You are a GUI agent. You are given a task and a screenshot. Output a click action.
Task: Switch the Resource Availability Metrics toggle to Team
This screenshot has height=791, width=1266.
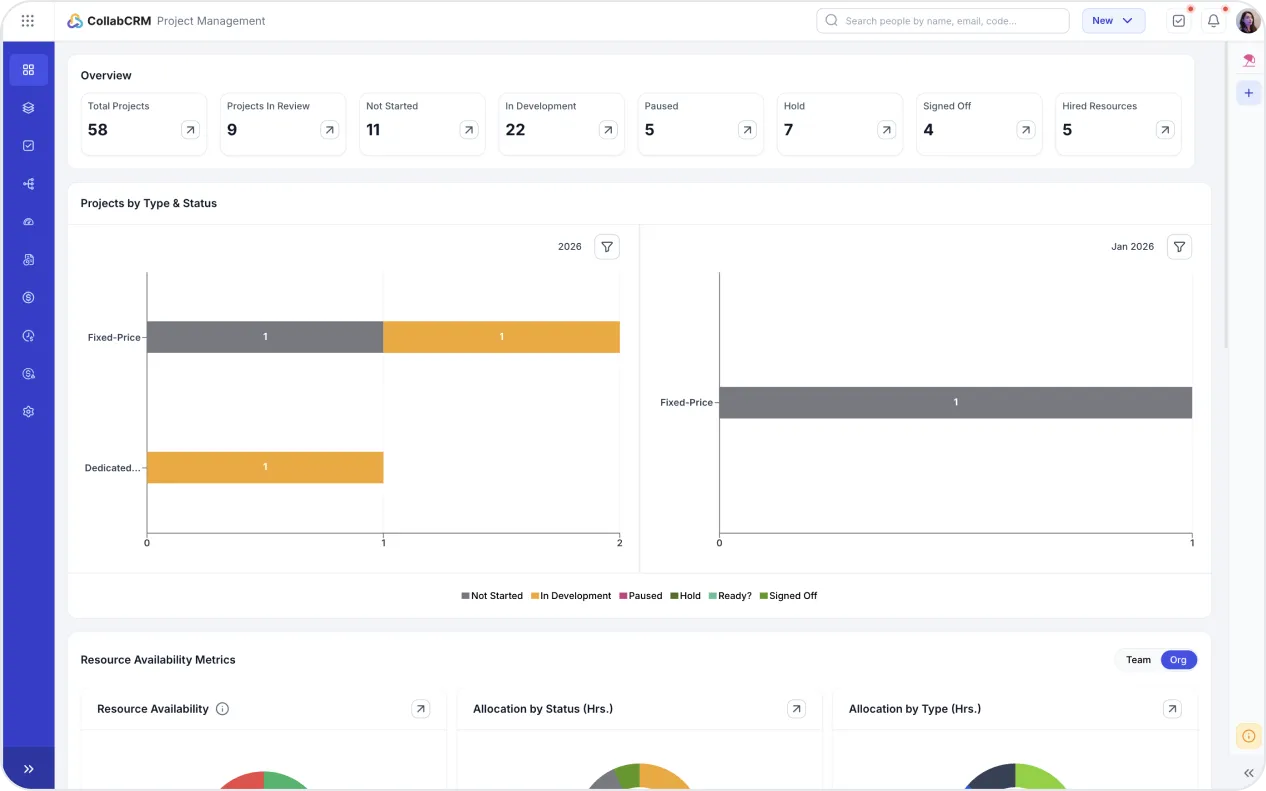pyautogui.click(x=1138, y=660)
